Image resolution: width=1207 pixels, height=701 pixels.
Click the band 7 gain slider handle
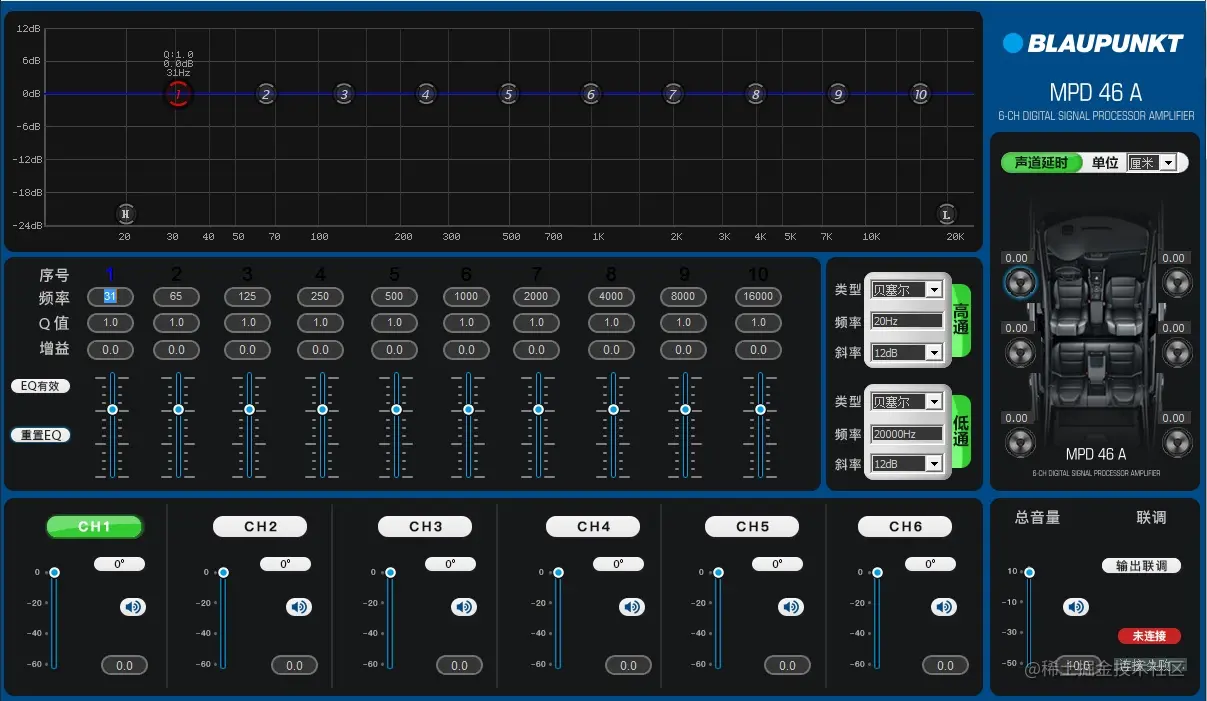coord(538,409)
